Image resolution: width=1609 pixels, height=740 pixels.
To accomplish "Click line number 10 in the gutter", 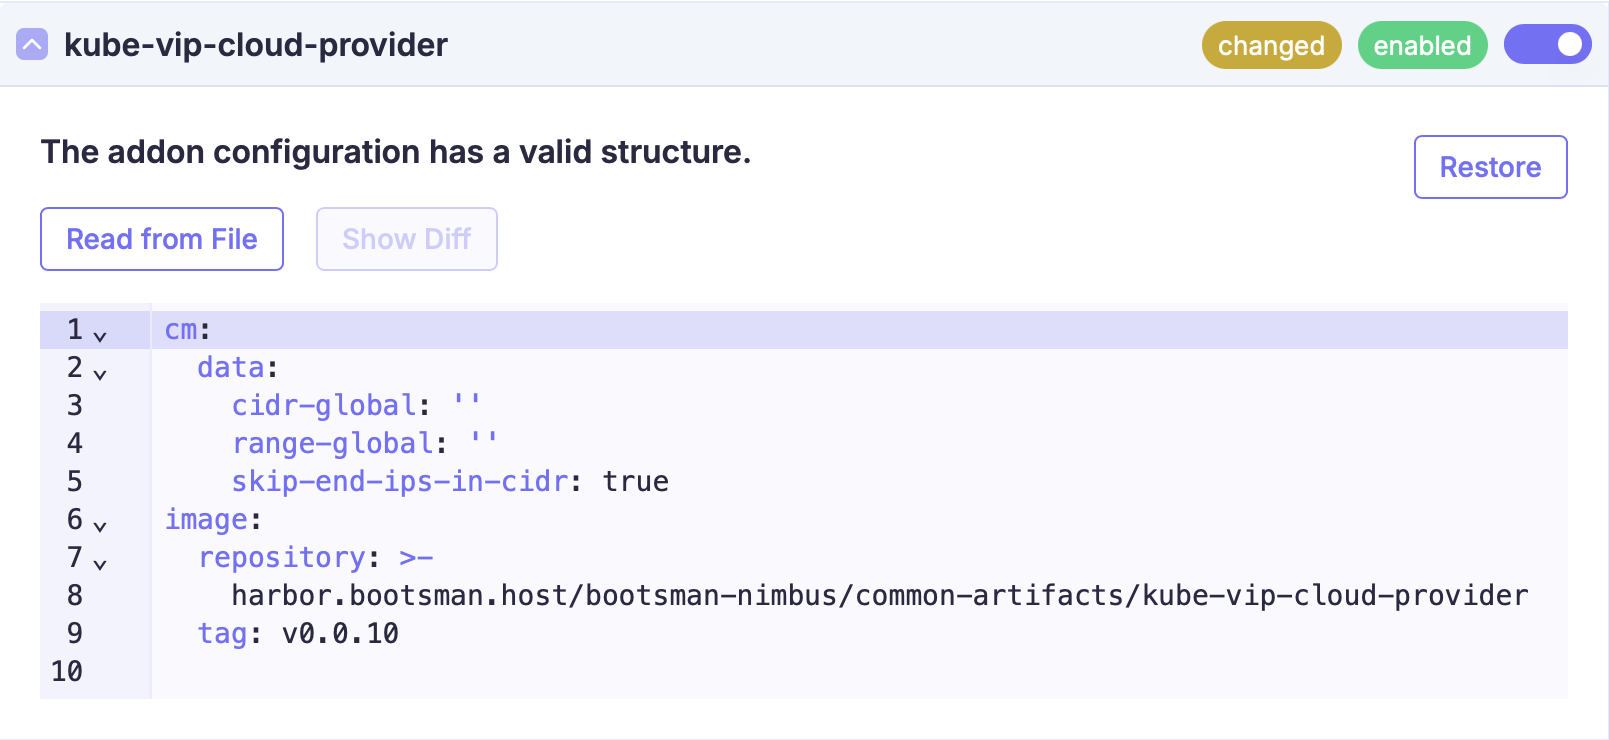I will 67,671.
